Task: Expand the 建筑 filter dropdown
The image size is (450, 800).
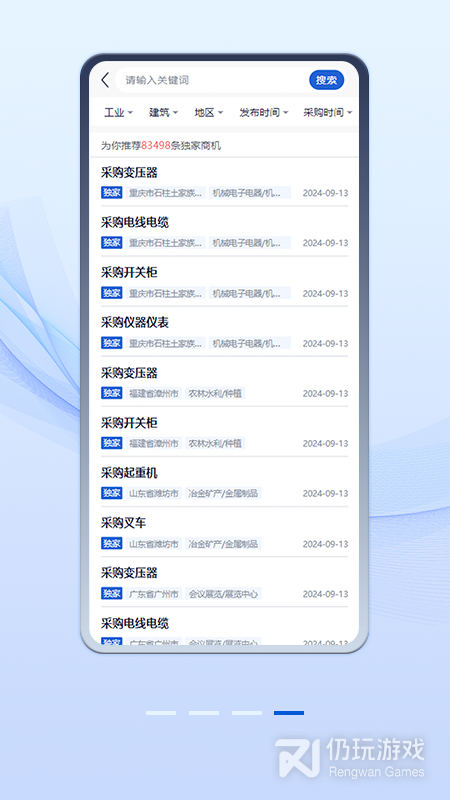Action: [163, 113]
